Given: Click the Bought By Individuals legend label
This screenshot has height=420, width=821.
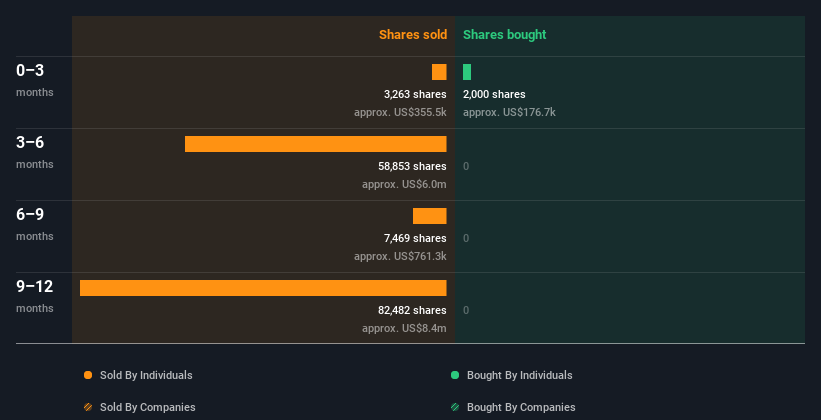Looking at the screenshot, I should pos(519,375).
